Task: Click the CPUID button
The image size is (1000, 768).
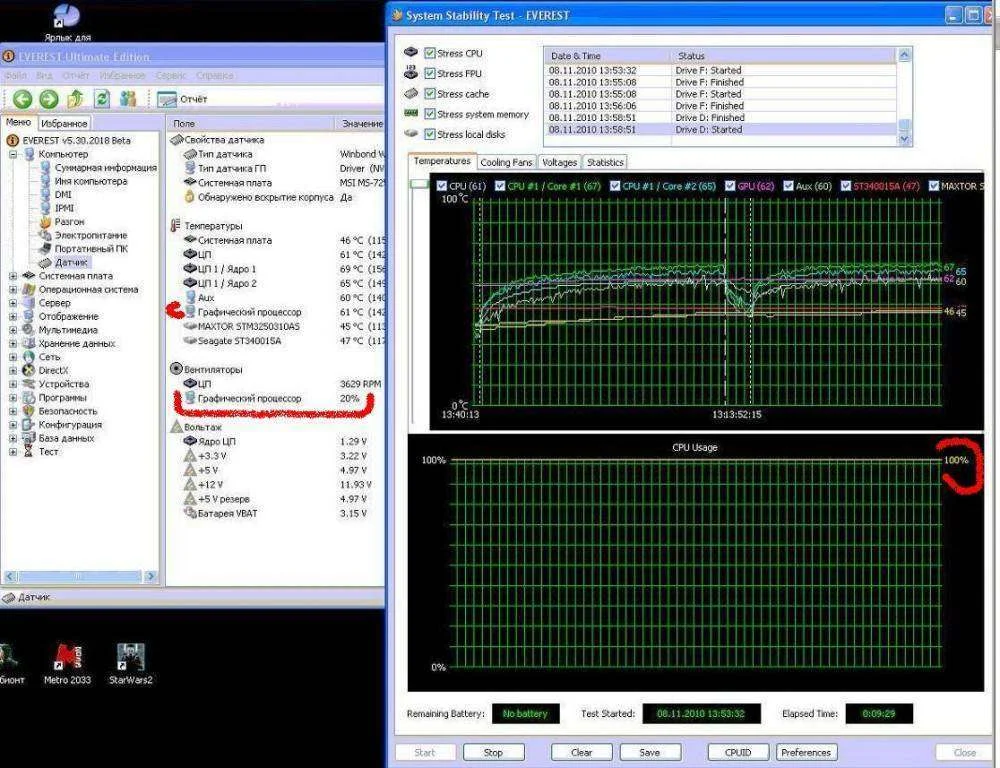Action: [738, 752]
